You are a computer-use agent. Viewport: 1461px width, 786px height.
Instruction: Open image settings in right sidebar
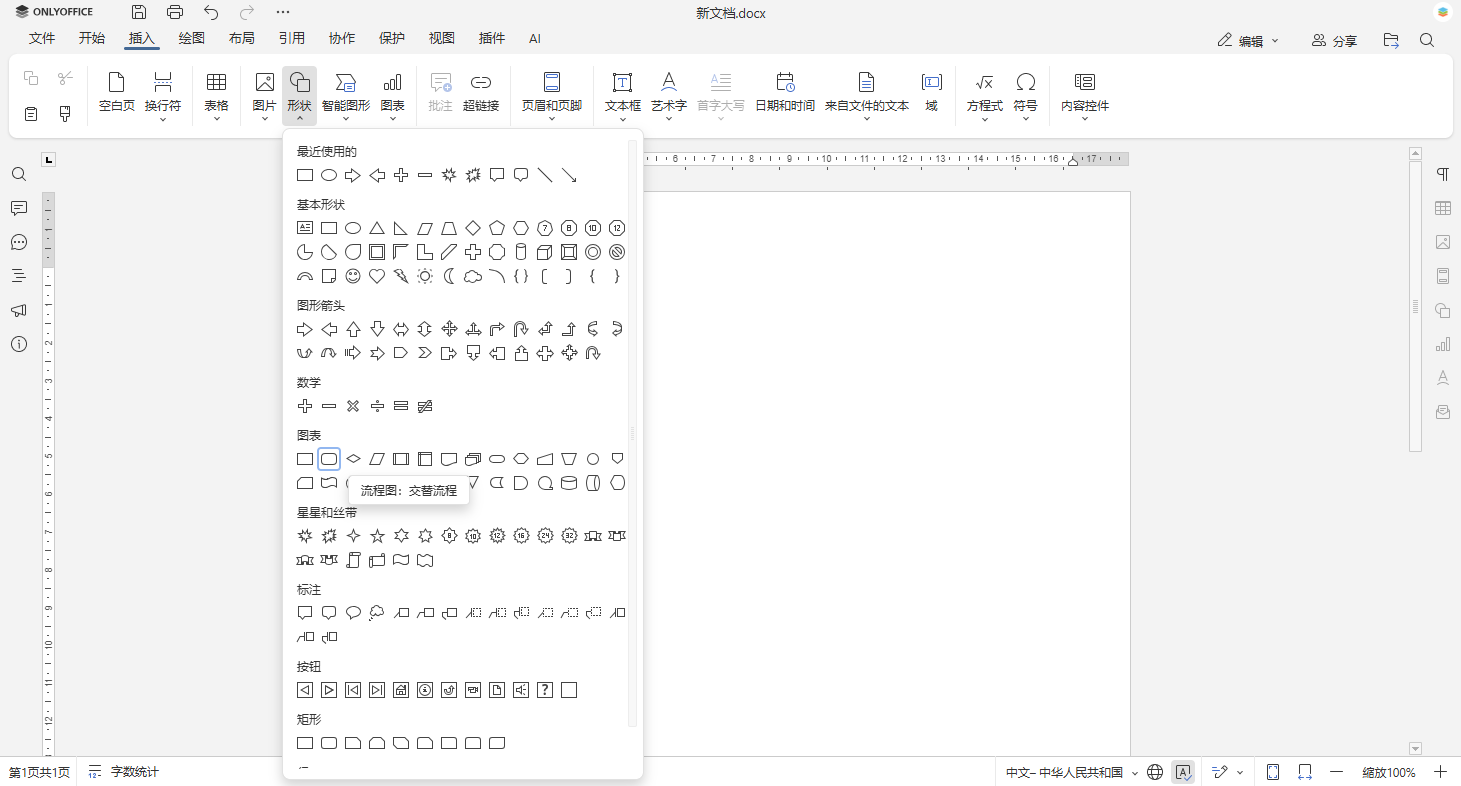point(1443,242)
